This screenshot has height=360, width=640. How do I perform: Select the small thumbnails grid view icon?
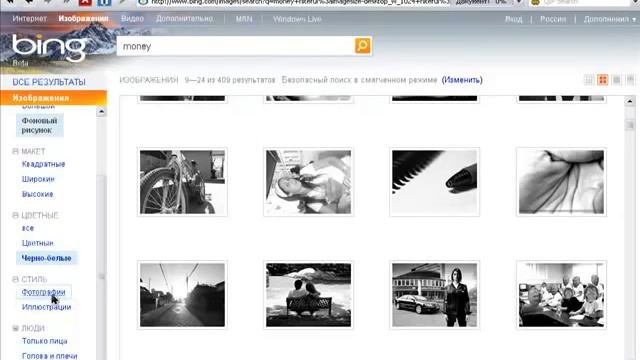[x=589, y=80]
